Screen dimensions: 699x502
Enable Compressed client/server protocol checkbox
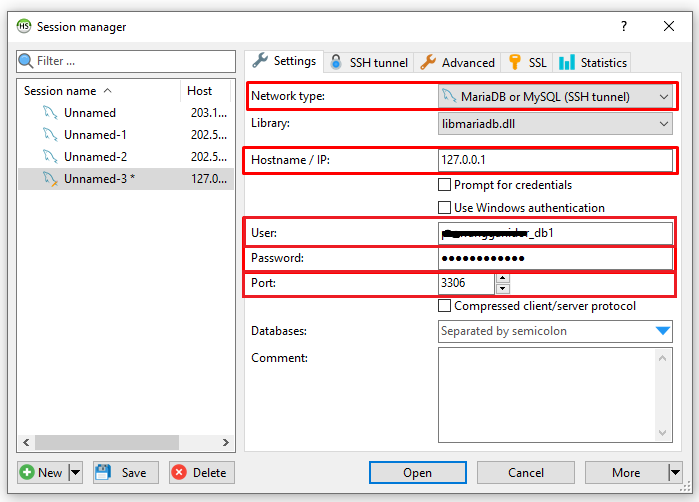(444, 306)
